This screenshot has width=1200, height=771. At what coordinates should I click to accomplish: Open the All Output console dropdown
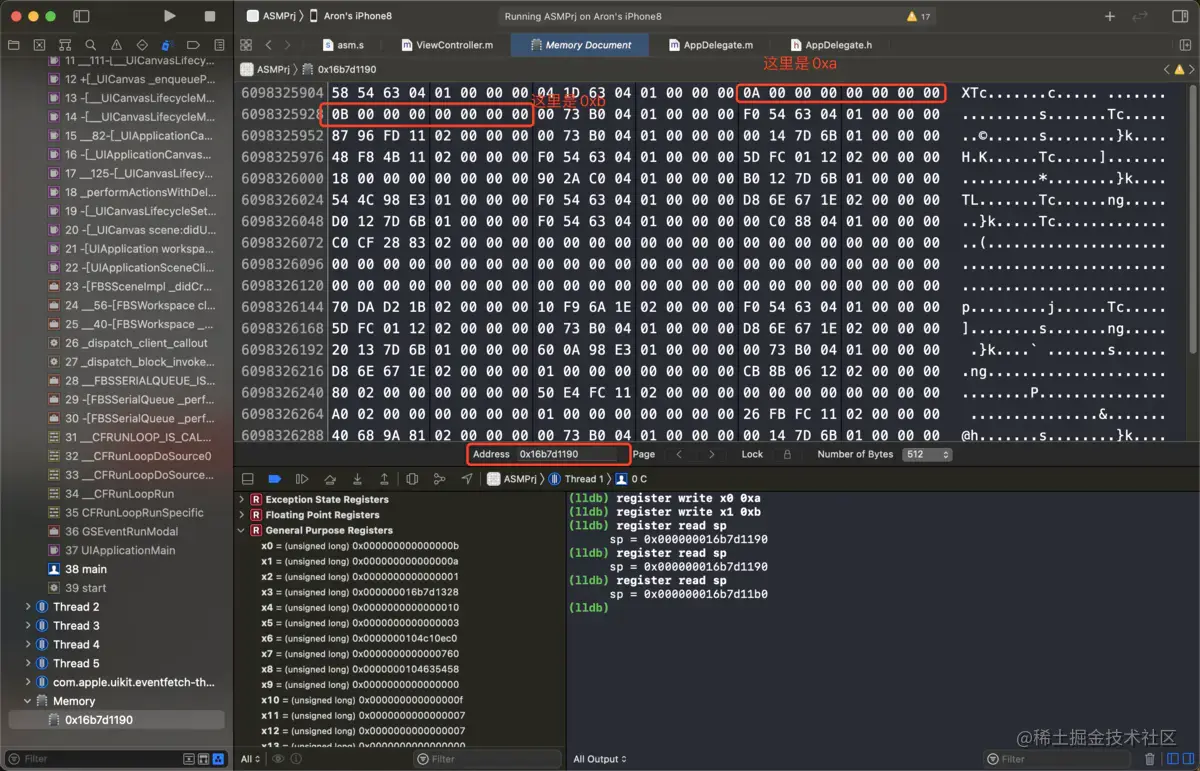600,759
